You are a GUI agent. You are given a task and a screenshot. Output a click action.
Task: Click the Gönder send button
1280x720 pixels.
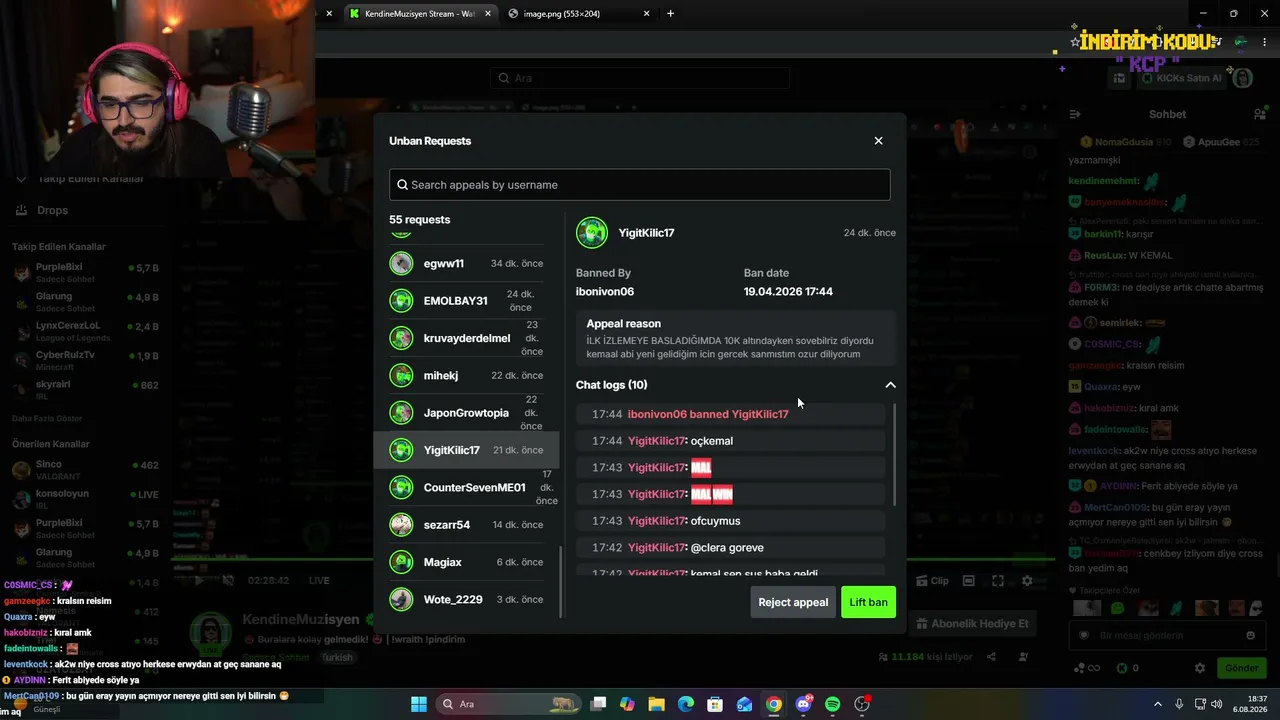(1241, 668)
